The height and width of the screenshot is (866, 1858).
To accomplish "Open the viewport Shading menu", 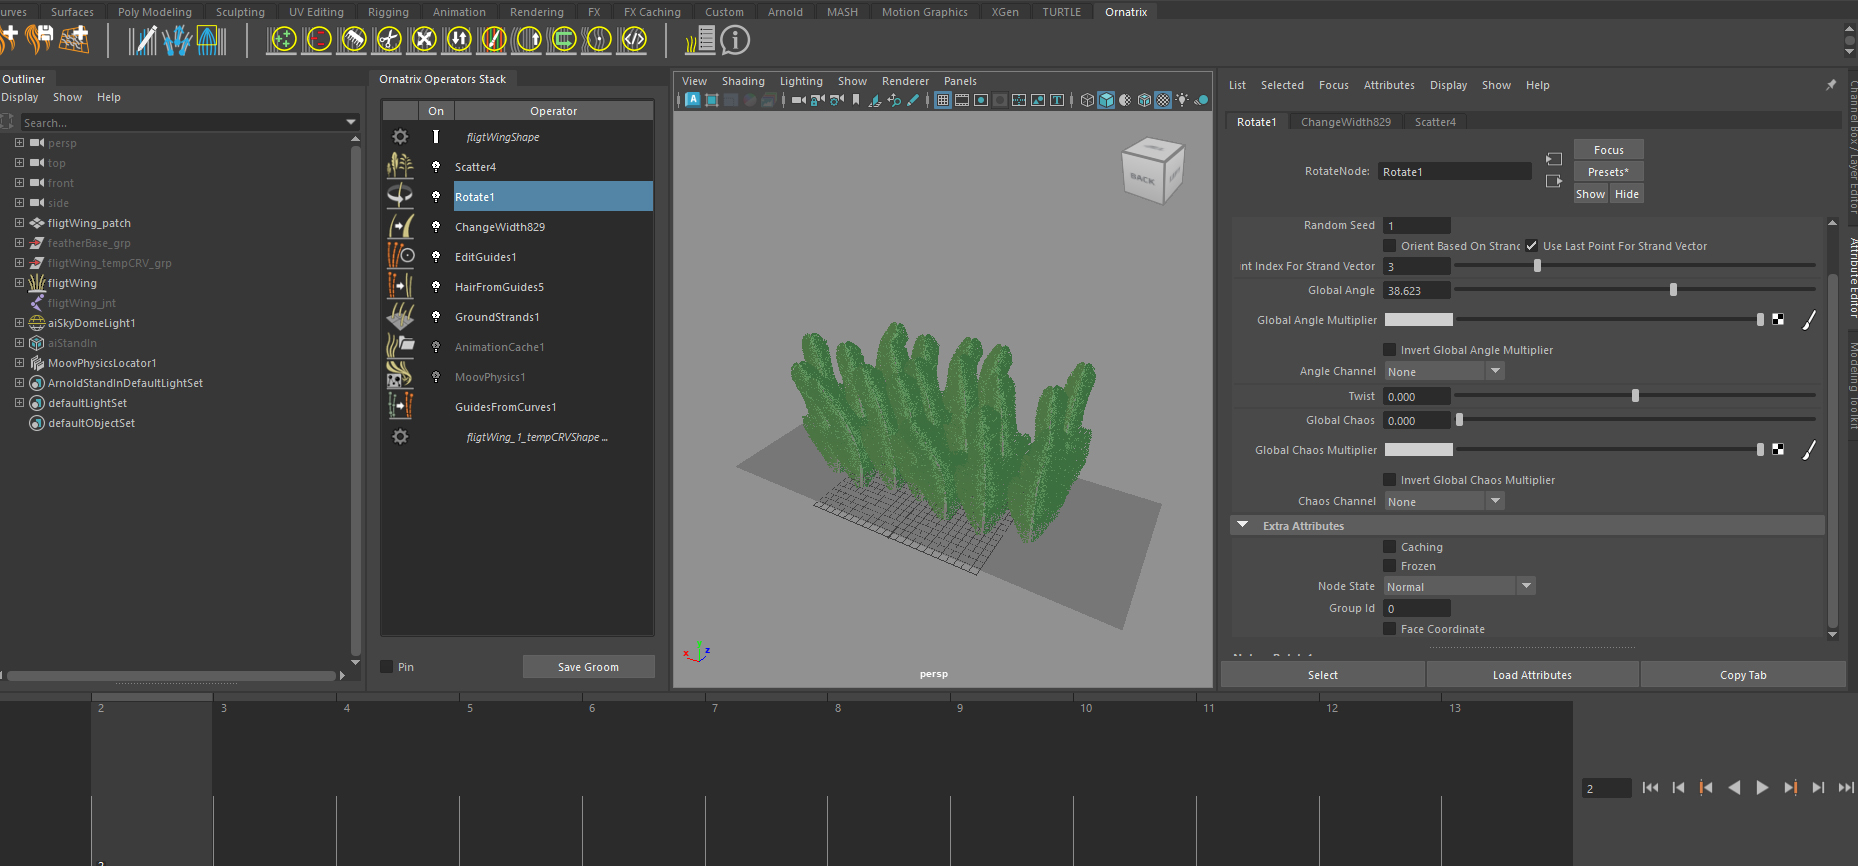I will 743,81.
